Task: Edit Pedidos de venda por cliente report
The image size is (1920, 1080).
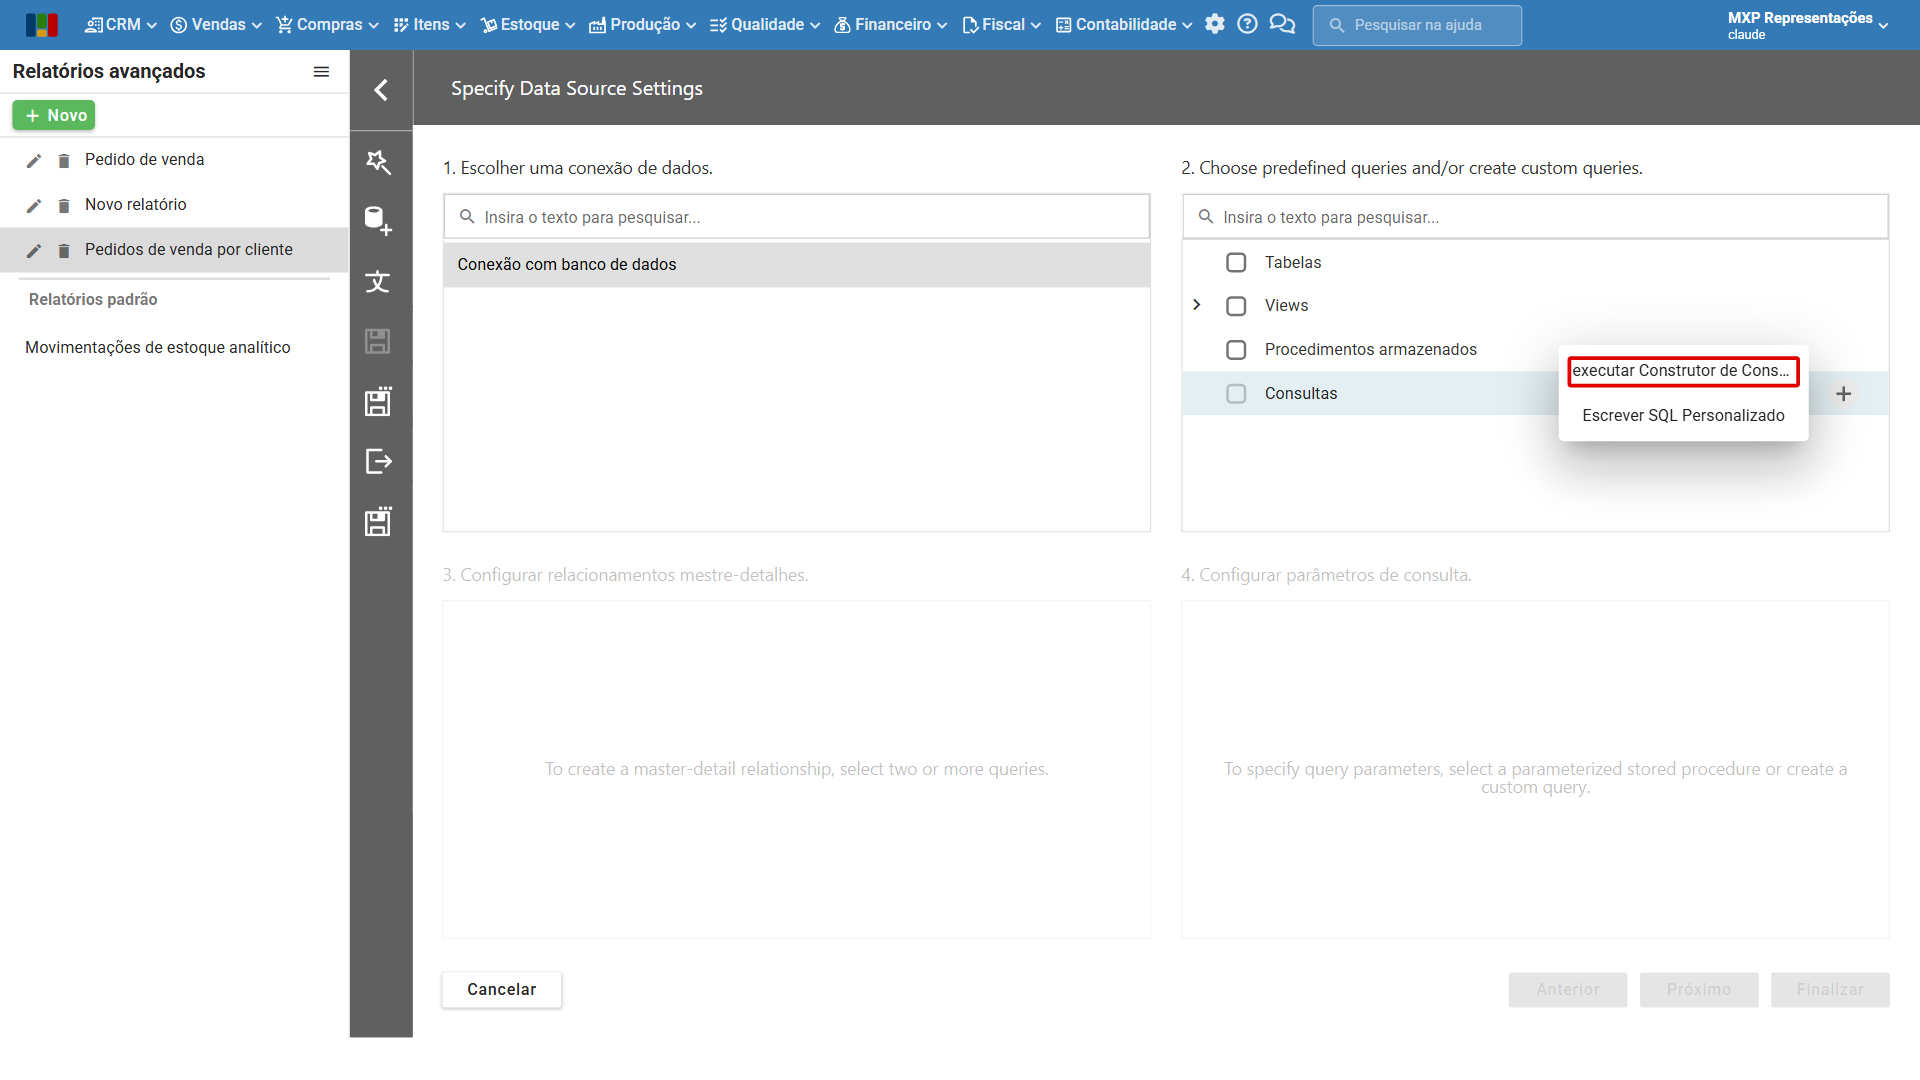Action: 33,251
